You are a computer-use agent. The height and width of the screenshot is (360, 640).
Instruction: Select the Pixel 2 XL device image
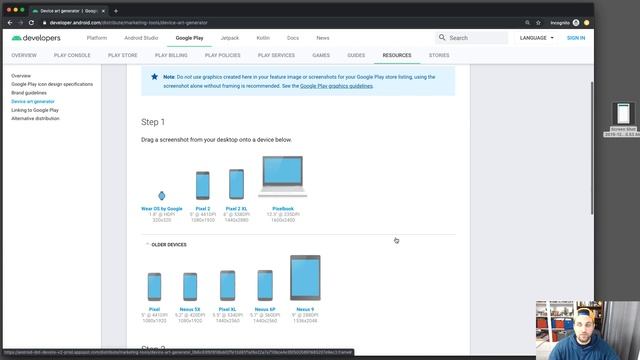coord(236,184)
